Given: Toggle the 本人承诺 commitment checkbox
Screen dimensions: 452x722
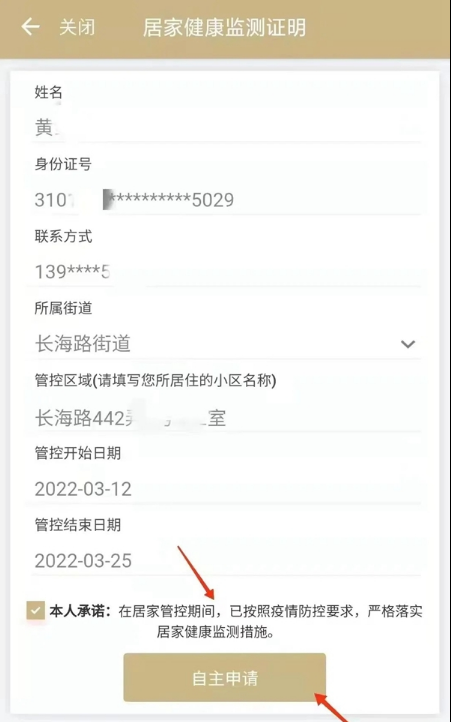Looking at the screenshot, I should 35,611.
